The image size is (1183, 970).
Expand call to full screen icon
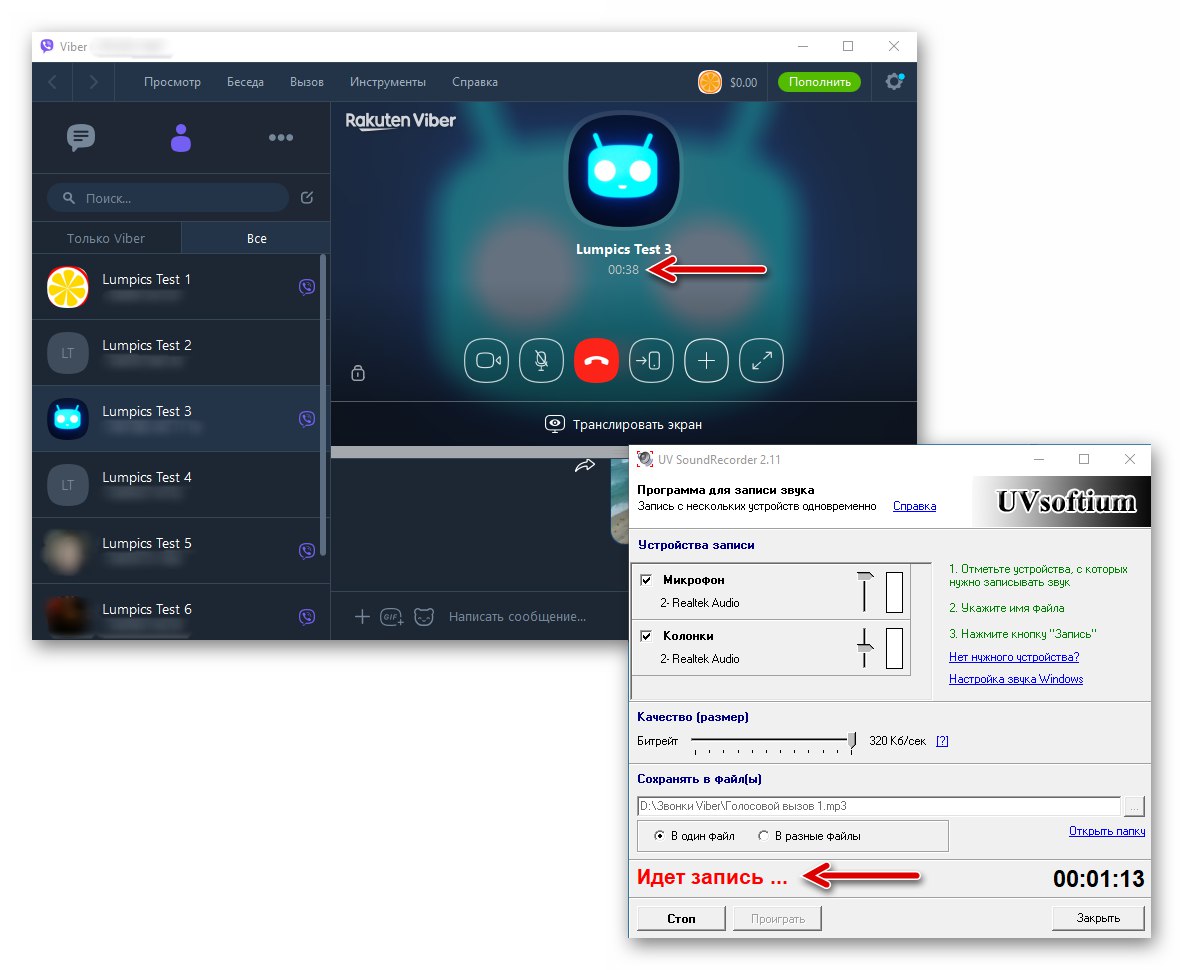pos(761,361)
